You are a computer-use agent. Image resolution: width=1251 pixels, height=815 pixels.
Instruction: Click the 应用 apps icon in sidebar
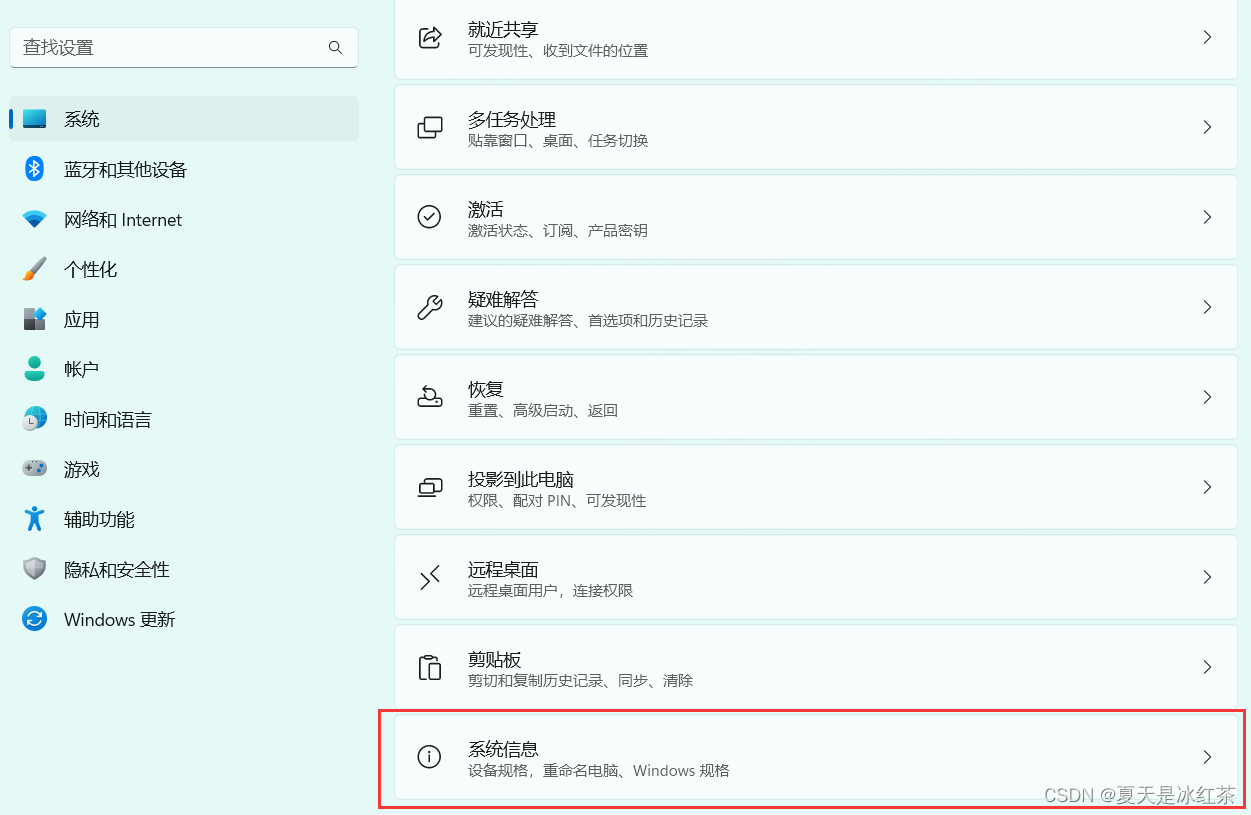[35, 319]
